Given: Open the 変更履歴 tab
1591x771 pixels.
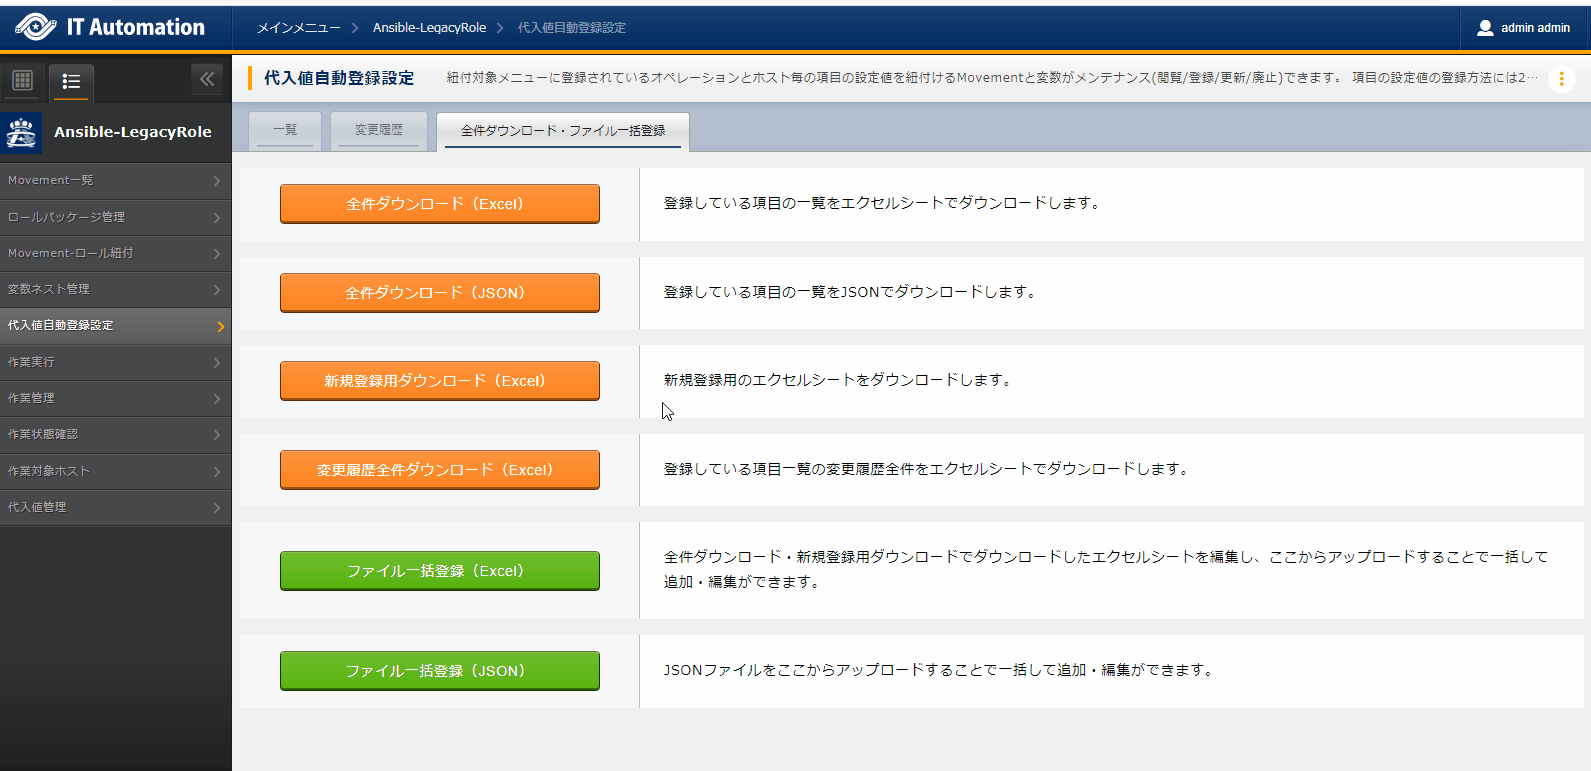Looking at the screenshot, I should [x=379, y=130].
